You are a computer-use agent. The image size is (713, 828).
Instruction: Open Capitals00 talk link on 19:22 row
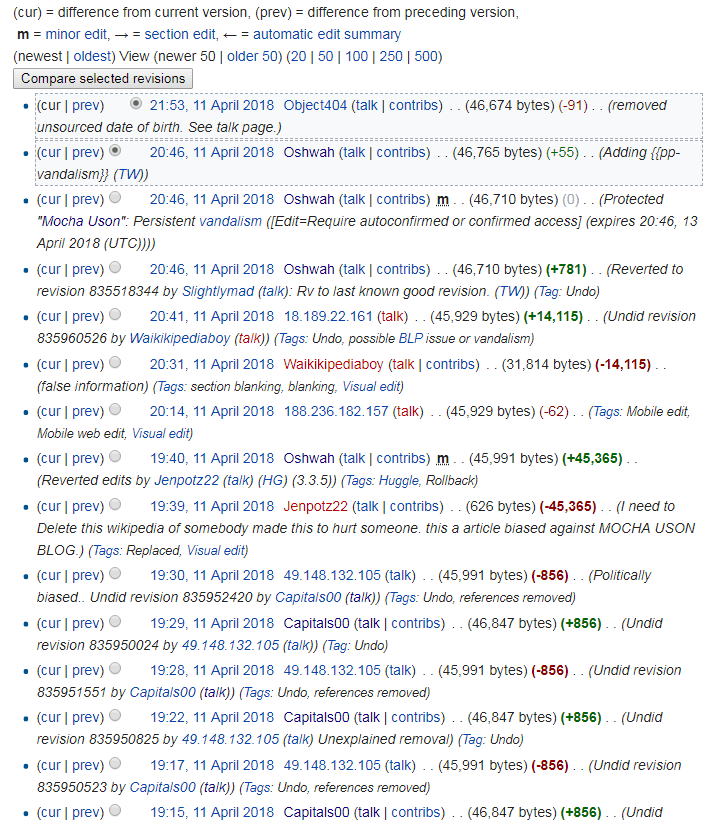click(369, 718)
